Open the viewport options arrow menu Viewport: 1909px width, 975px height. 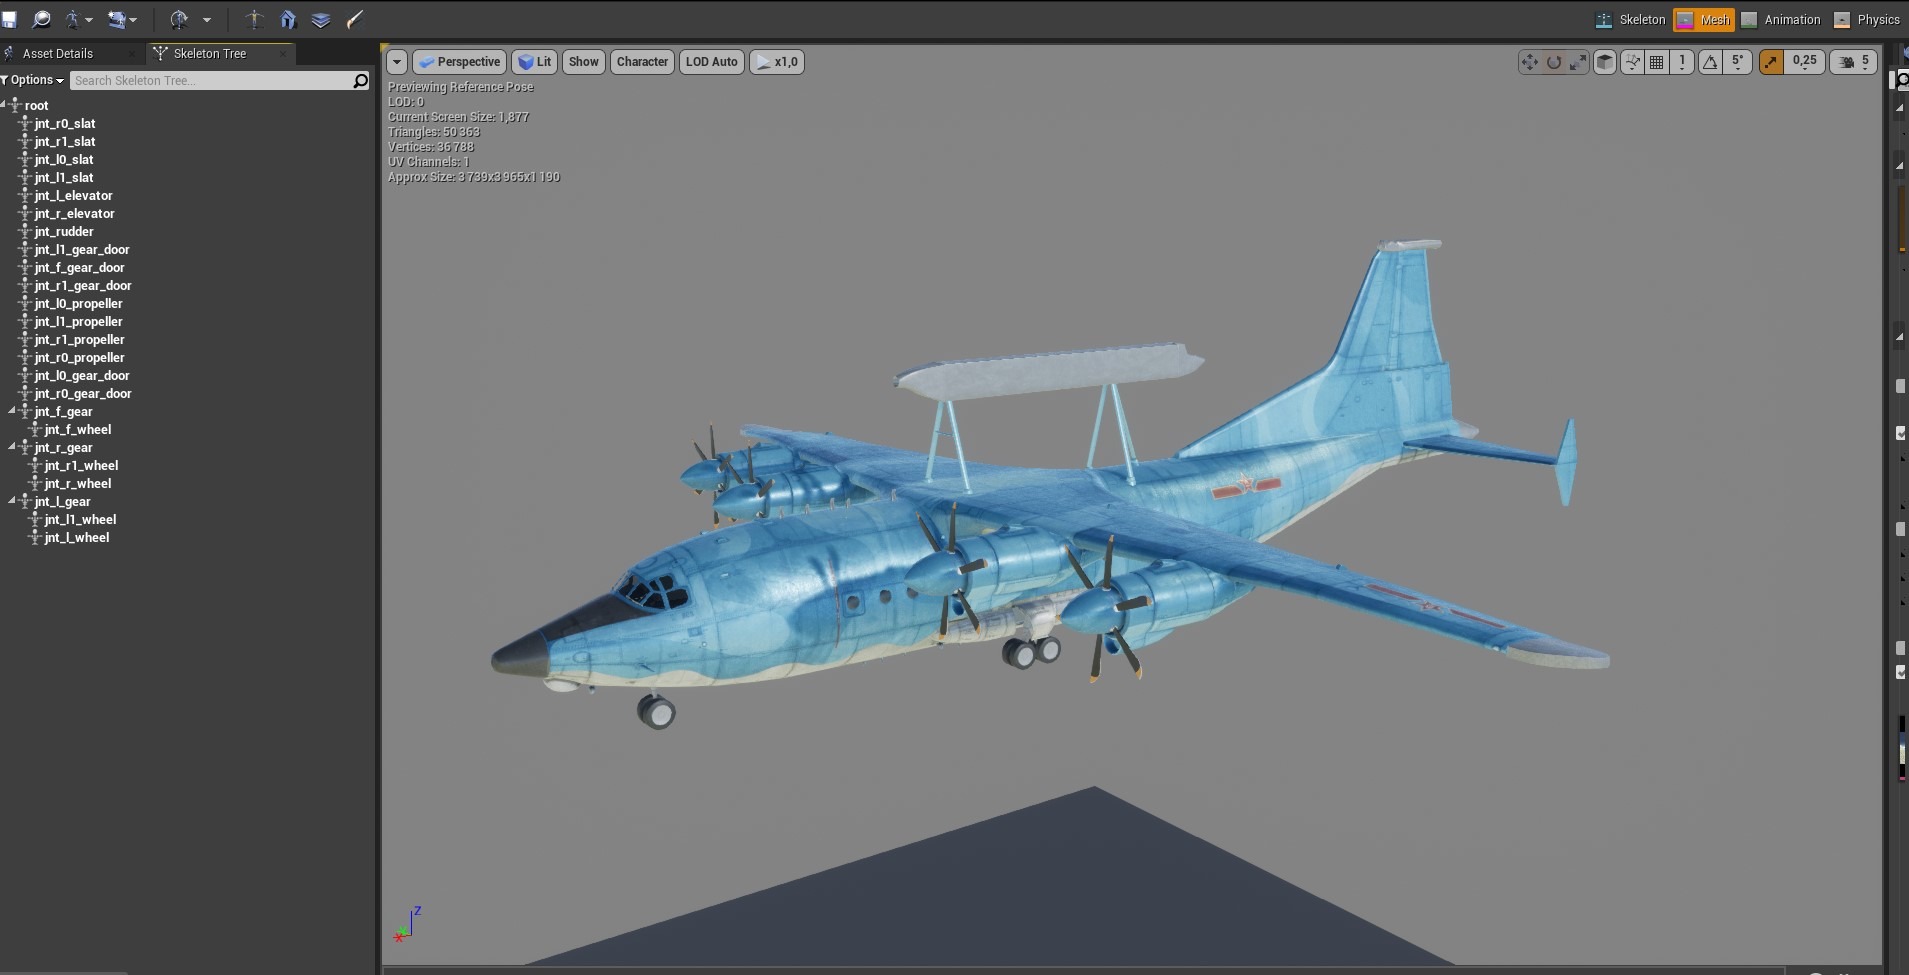pos(397,62)
